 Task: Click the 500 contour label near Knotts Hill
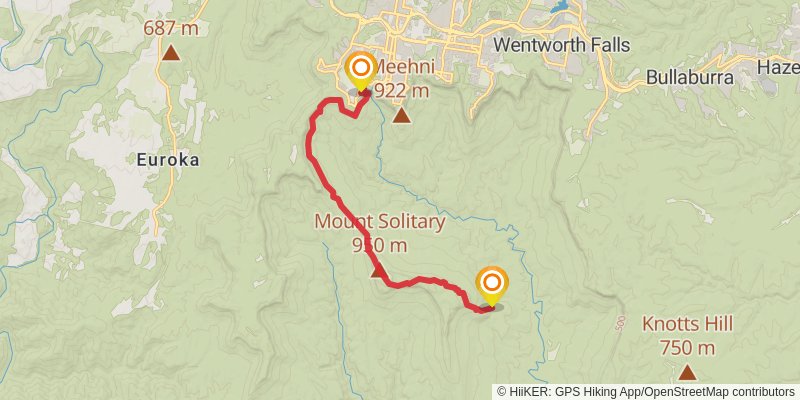pos(620,324)
